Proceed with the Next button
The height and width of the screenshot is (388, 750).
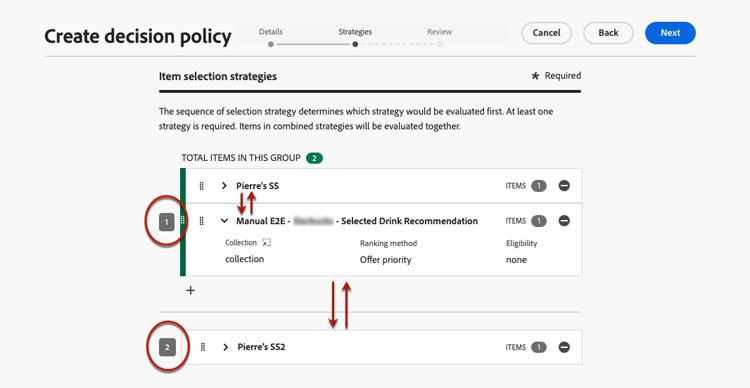click(670, 33)
